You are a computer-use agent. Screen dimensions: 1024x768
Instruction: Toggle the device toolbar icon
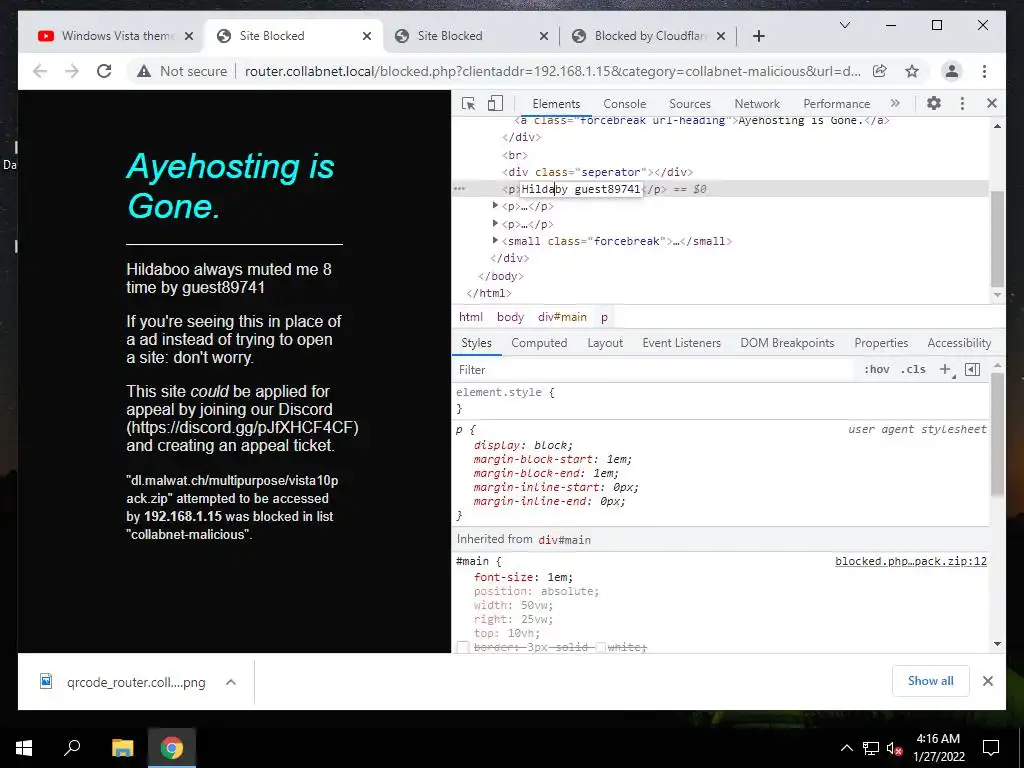point(496,103)
